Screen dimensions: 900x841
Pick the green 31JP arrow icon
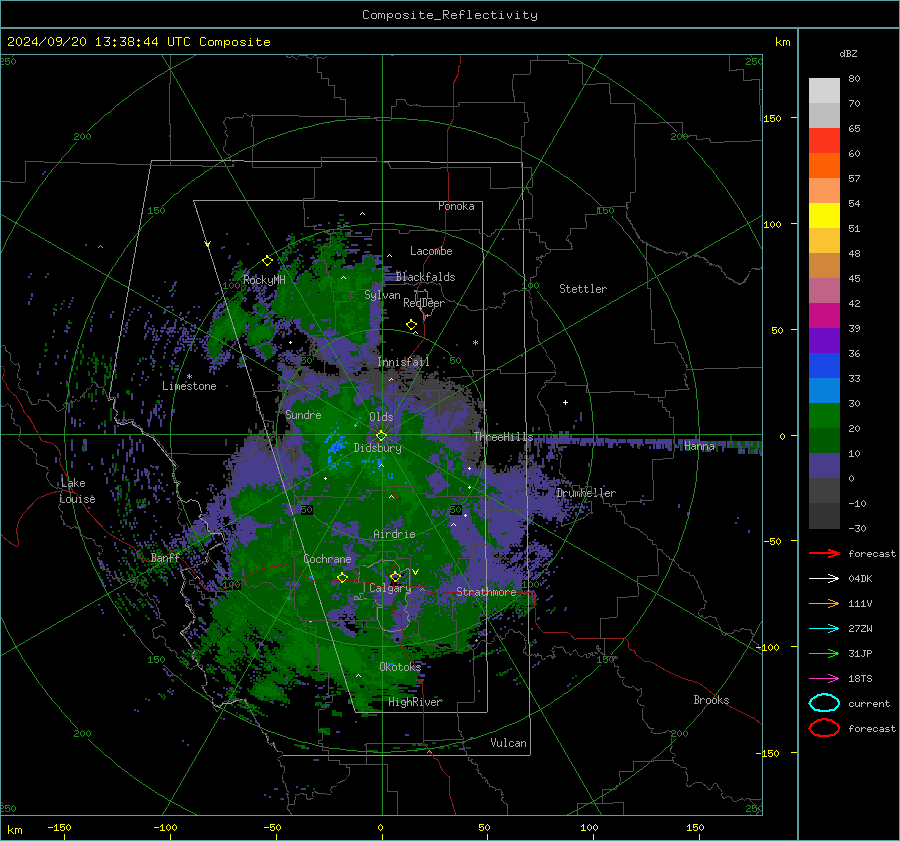pyautogui.click(x=824, y=653)
